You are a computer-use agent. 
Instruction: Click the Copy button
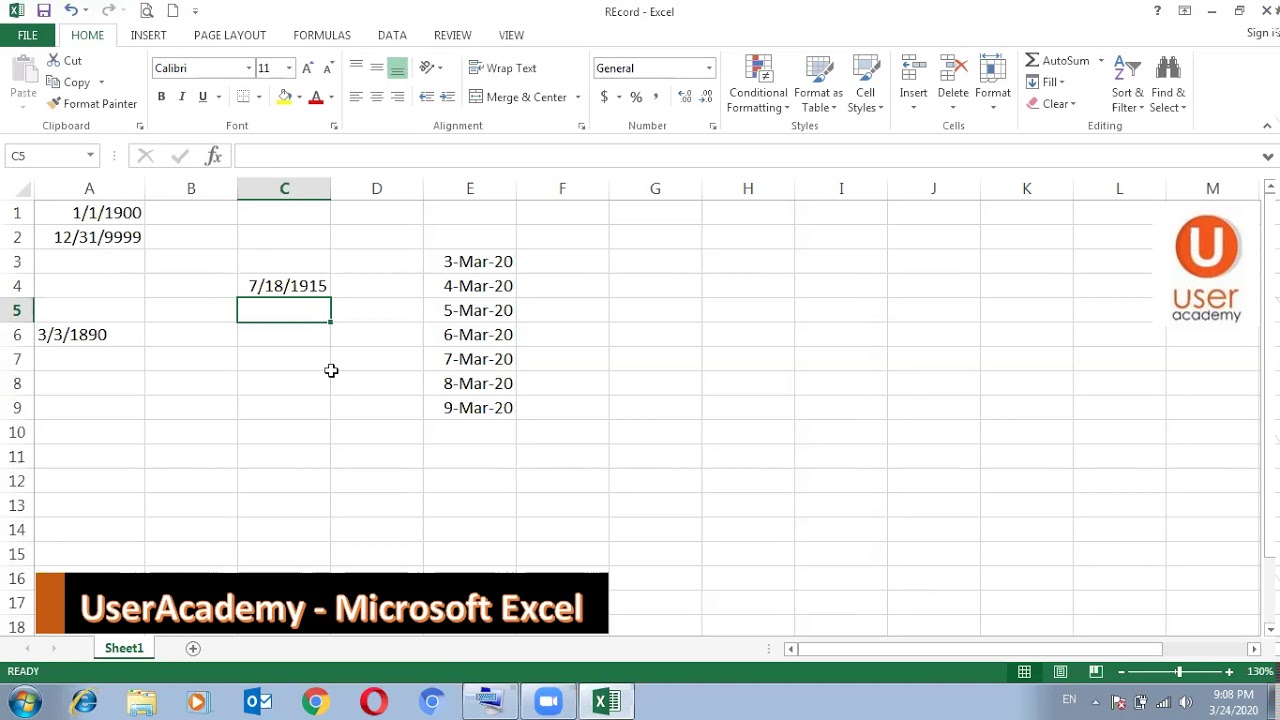[69, 83]
